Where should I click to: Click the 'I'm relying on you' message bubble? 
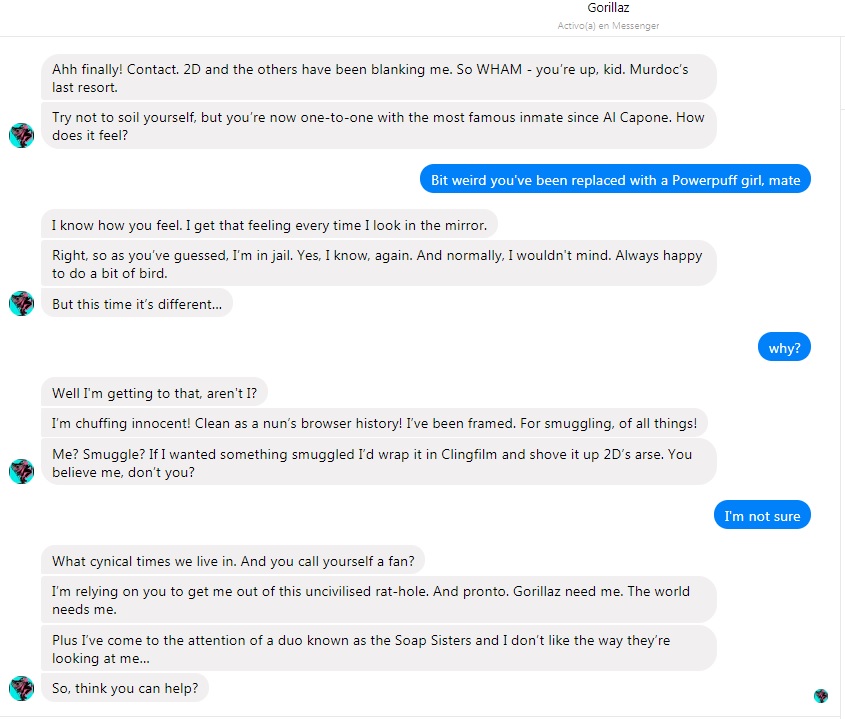point(378,600)
